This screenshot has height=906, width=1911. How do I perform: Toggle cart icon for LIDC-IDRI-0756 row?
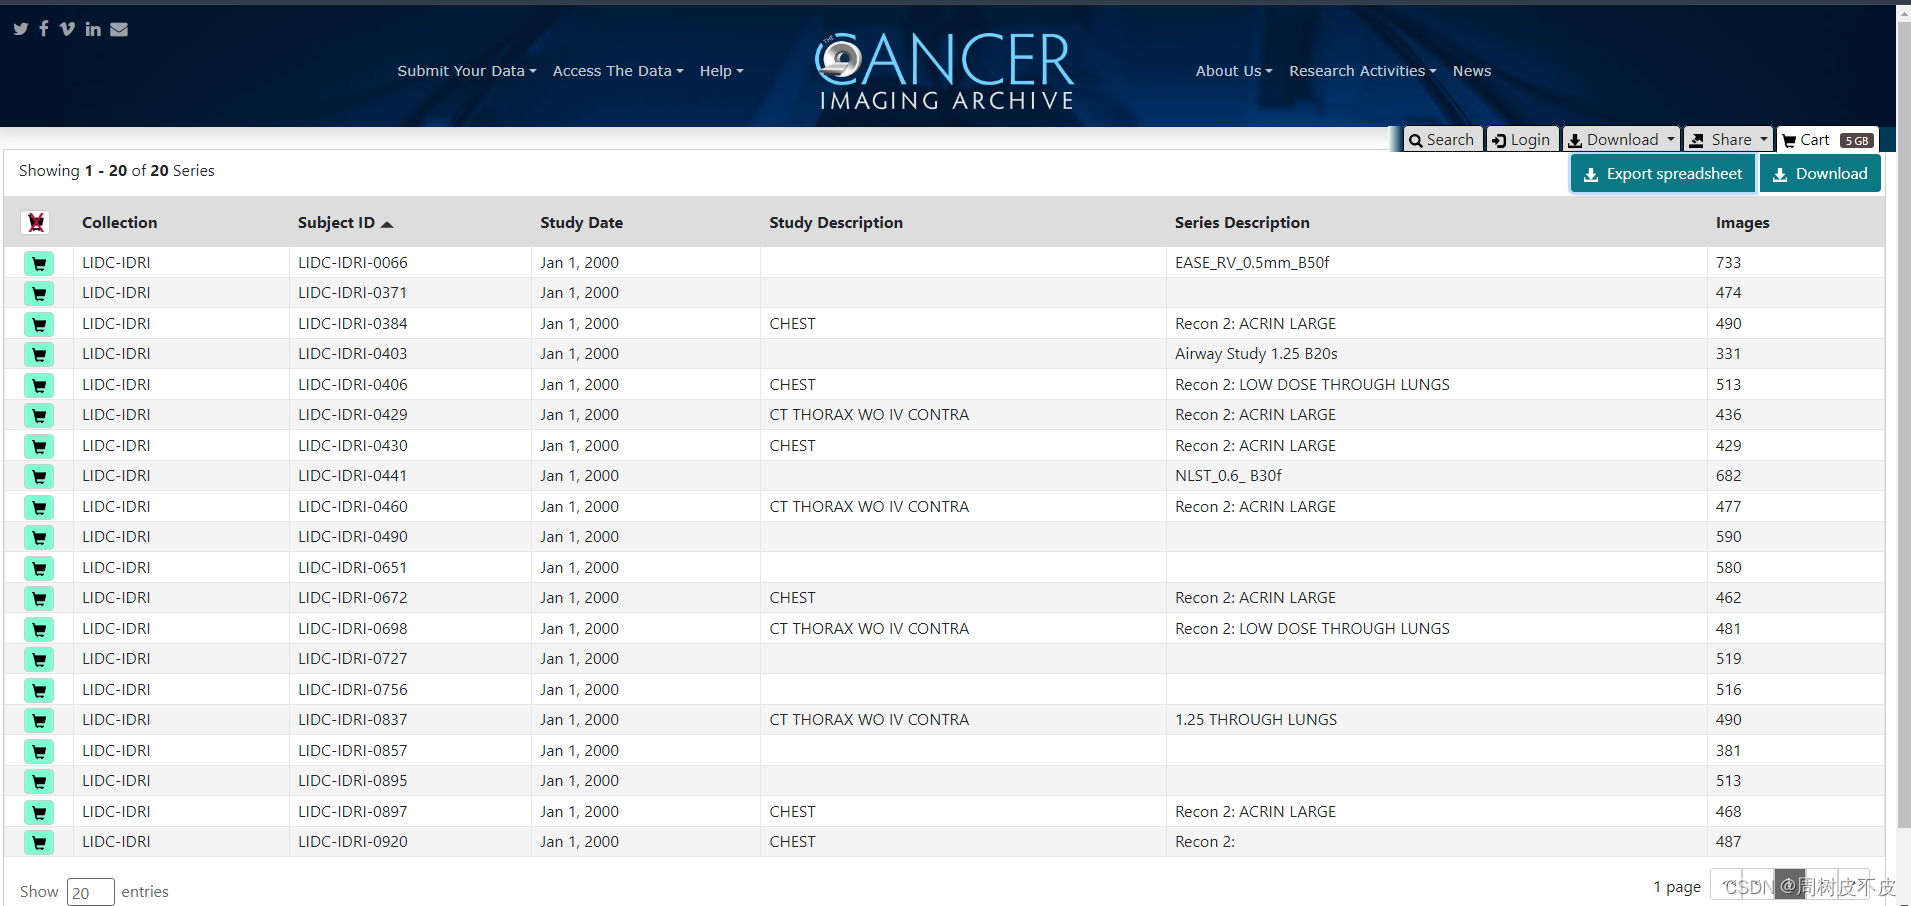pos(39,690)
